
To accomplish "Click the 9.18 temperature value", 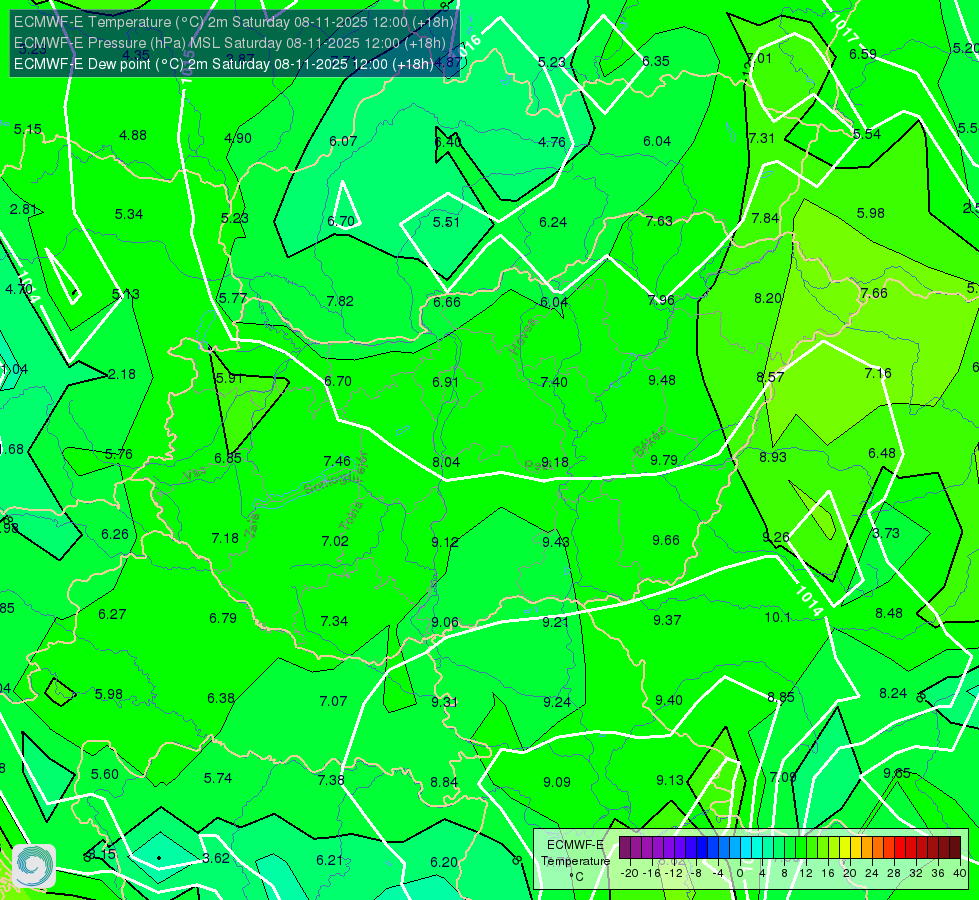I will tap(554, 462).
